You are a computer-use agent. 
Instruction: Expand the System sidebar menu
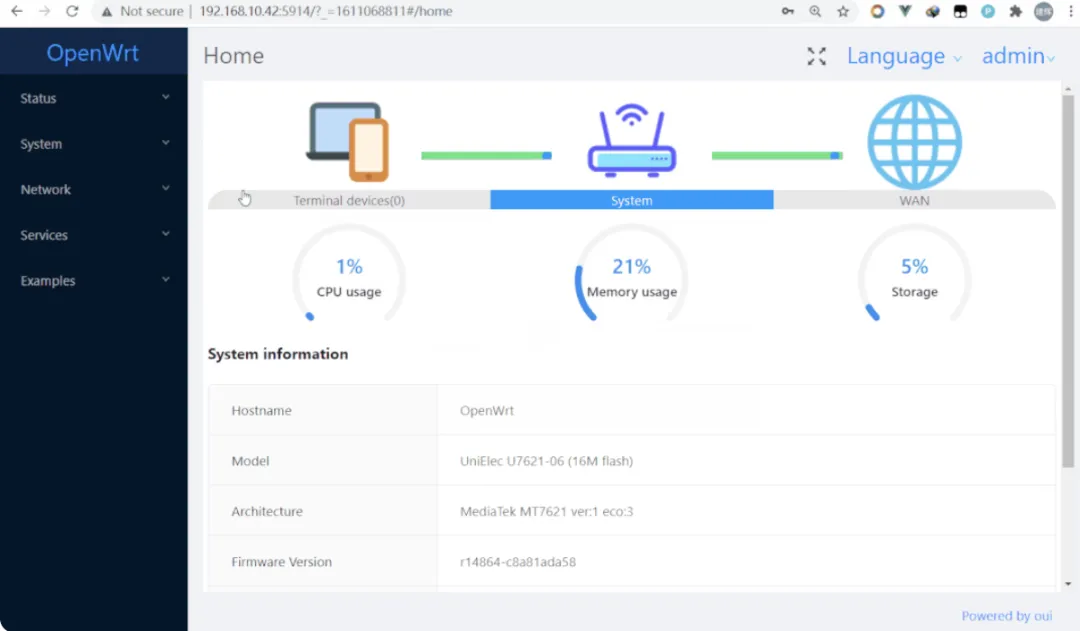[x=94, y=143]
